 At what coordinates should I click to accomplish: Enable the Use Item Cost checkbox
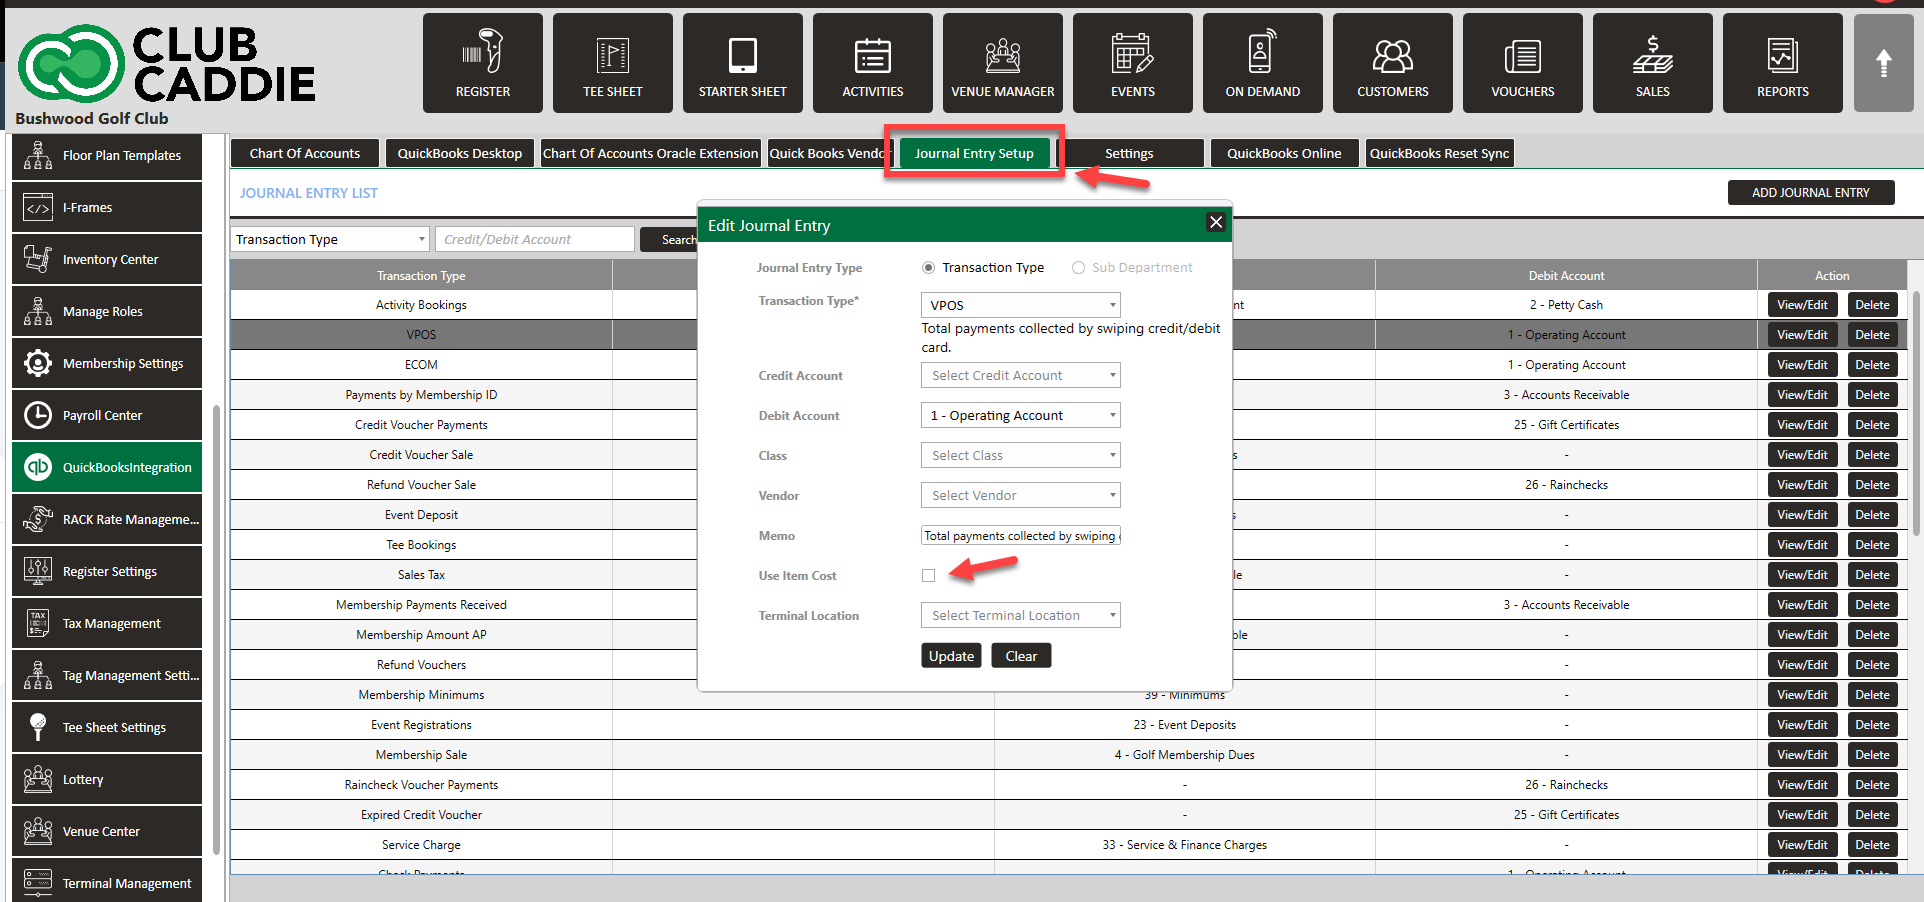click(x=929, y=576)
